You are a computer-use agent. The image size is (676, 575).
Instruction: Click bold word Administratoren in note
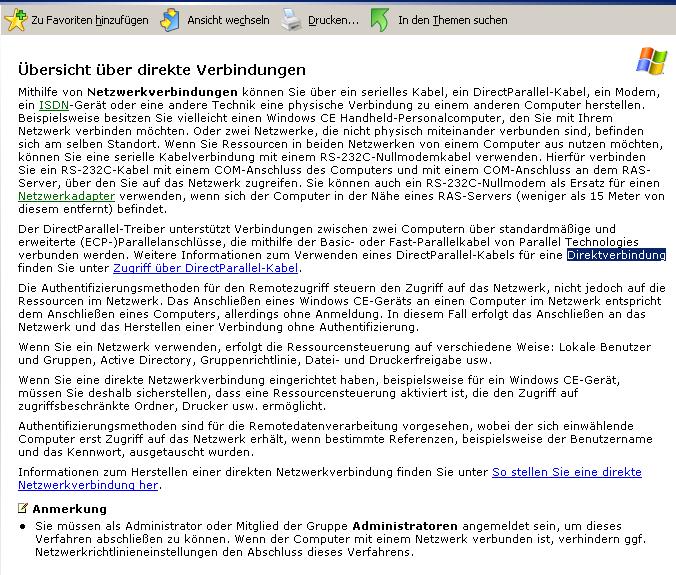(x=405, y=526)
